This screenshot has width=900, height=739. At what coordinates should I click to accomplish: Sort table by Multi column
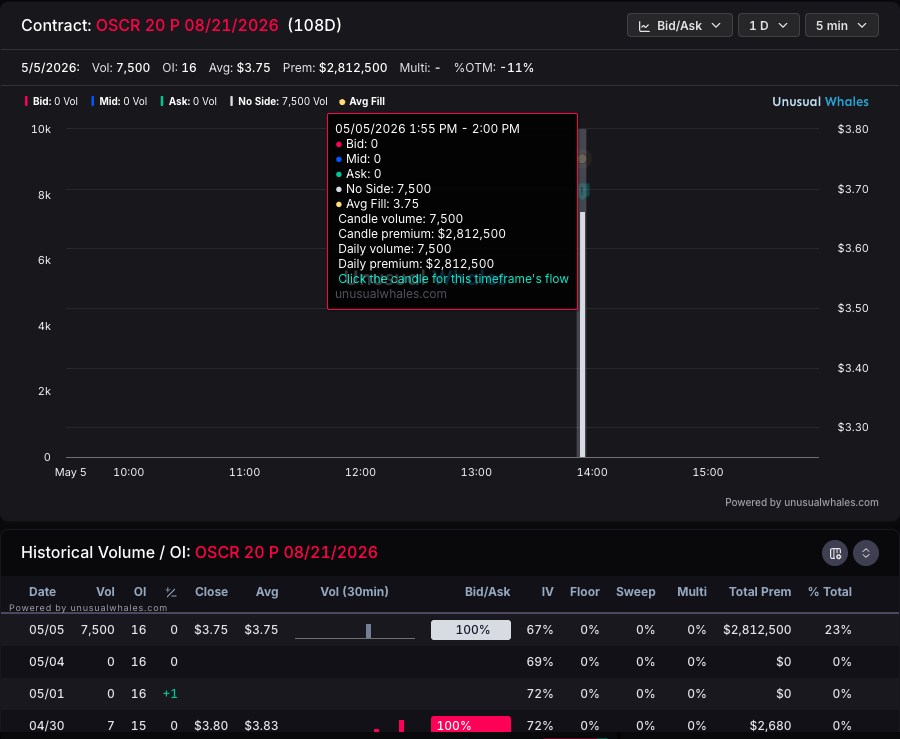click(x=692, y=592)
